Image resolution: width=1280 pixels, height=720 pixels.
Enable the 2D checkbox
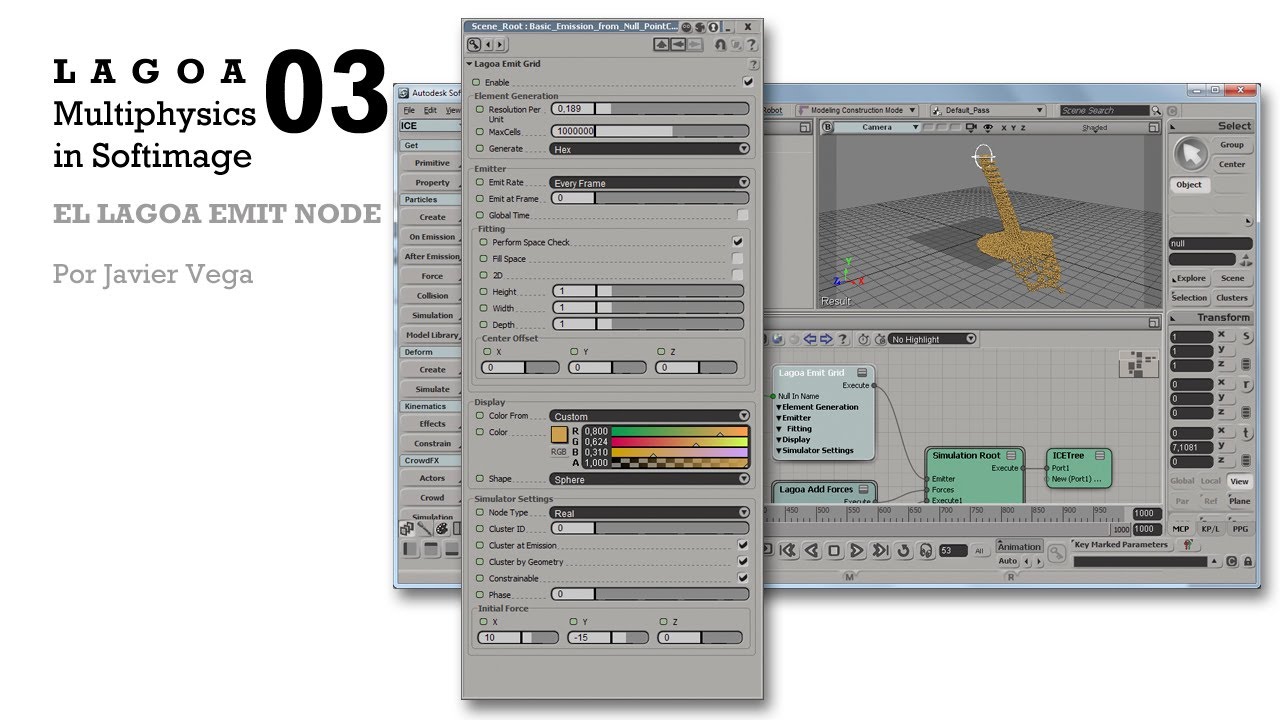click(x=737, y=274)
